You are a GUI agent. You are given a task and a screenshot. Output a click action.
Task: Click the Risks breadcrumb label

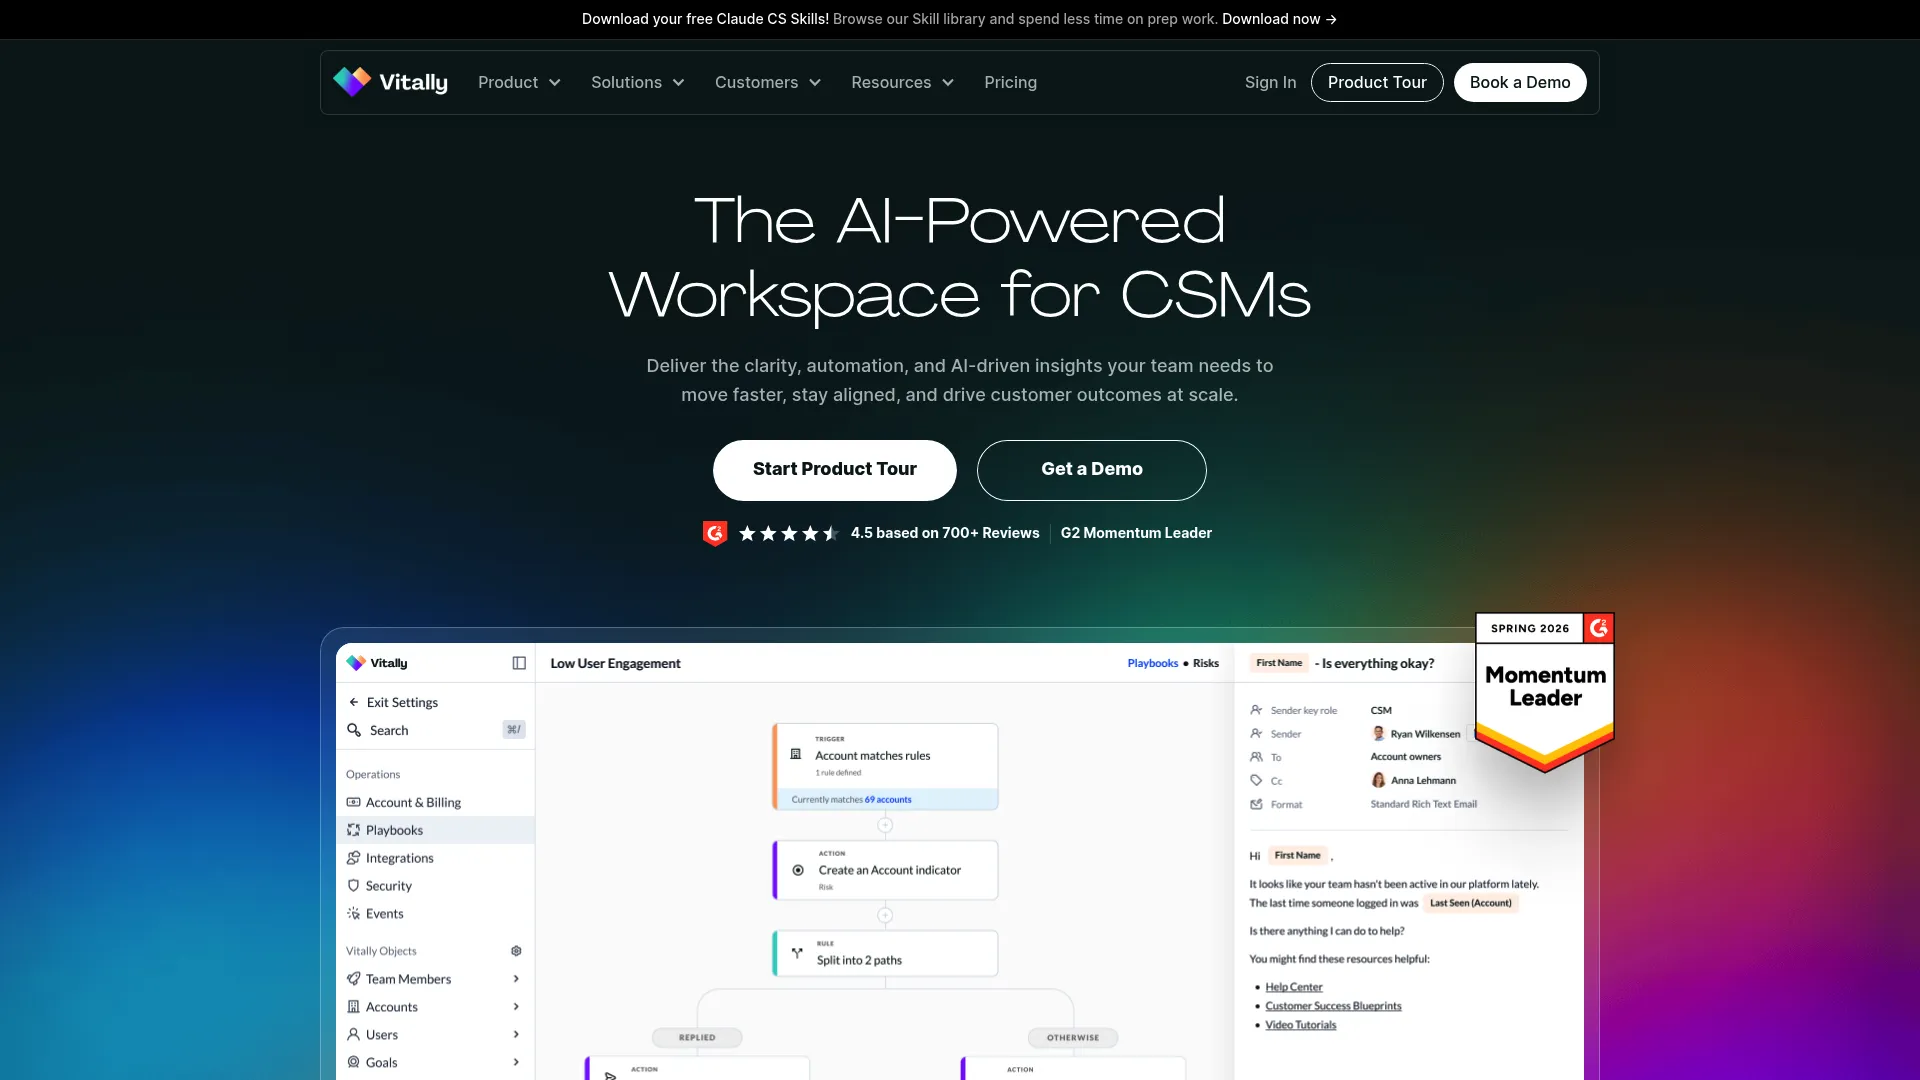click(1206, 663)
